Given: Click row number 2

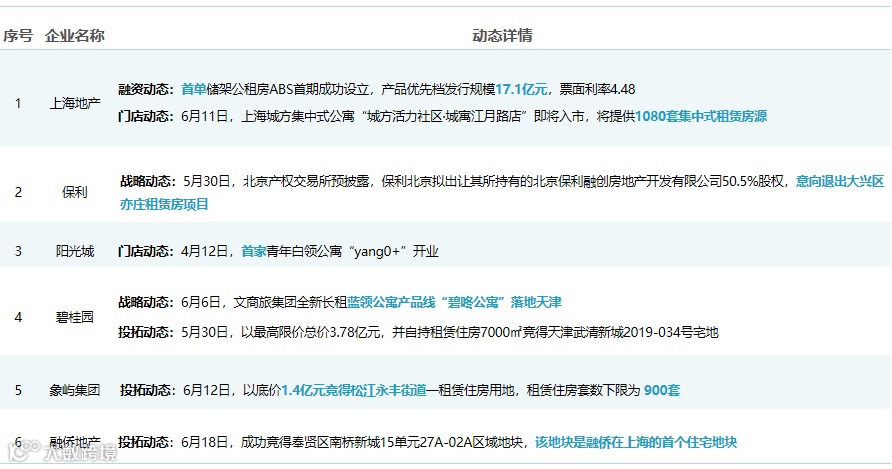Looking at the screenshot, I should [18, 192].
